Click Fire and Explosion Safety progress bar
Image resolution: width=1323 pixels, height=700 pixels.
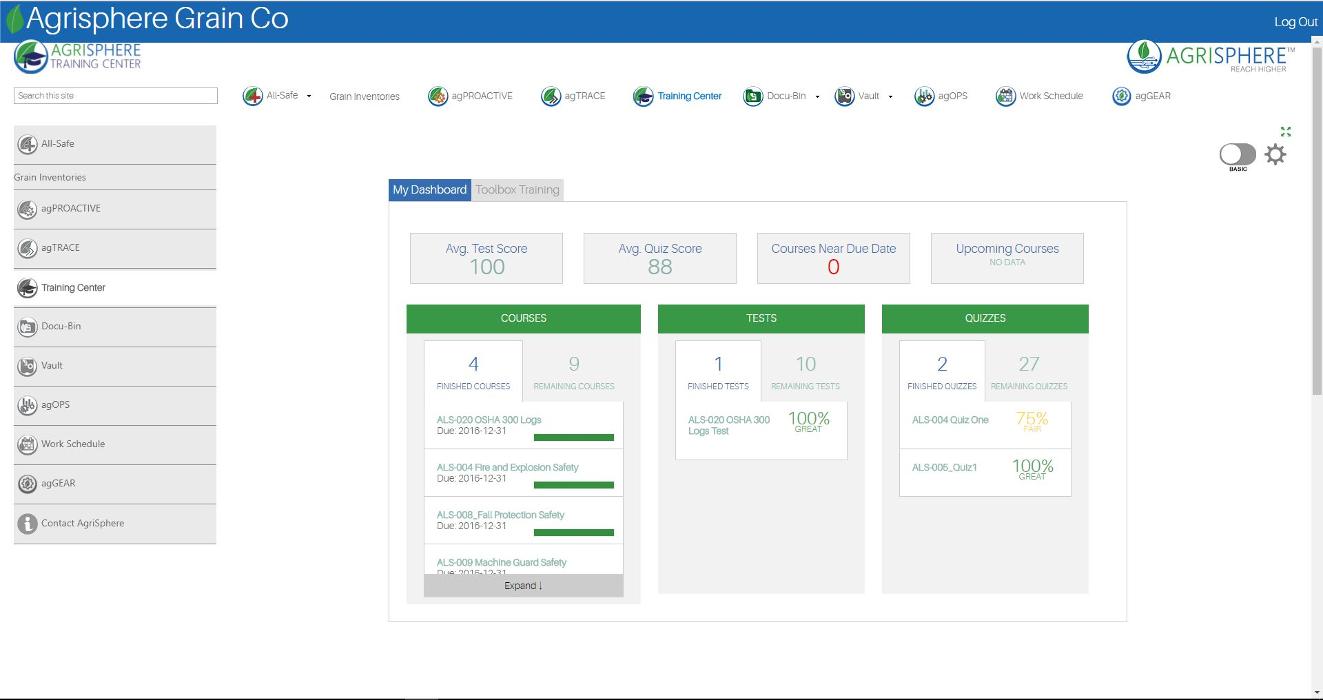pyautogui.click(x=574, y=485)
